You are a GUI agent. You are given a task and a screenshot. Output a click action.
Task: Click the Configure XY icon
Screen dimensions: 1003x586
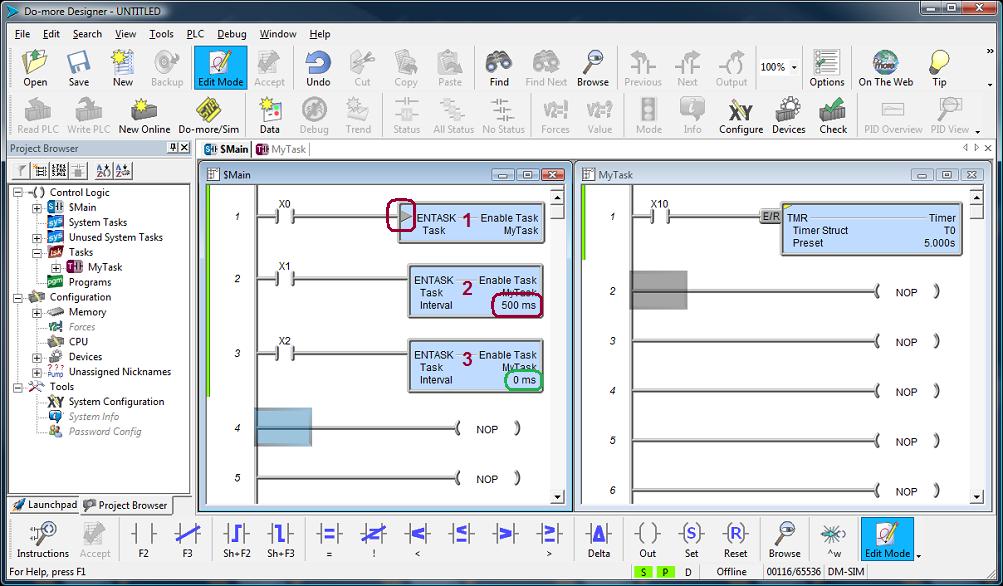click(x=740, y=115)
